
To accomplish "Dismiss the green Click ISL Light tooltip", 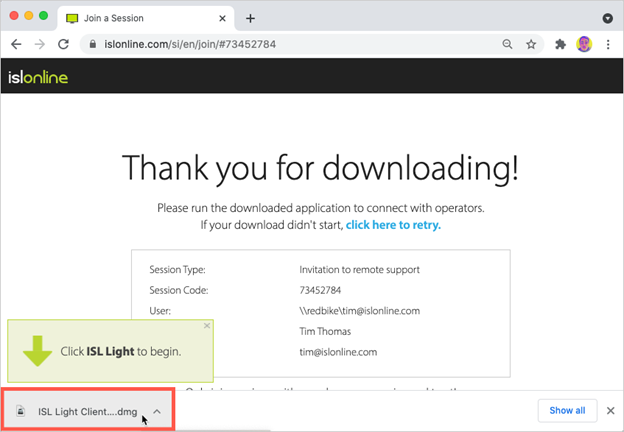I will pyautogui.click(x=207, y=326).
